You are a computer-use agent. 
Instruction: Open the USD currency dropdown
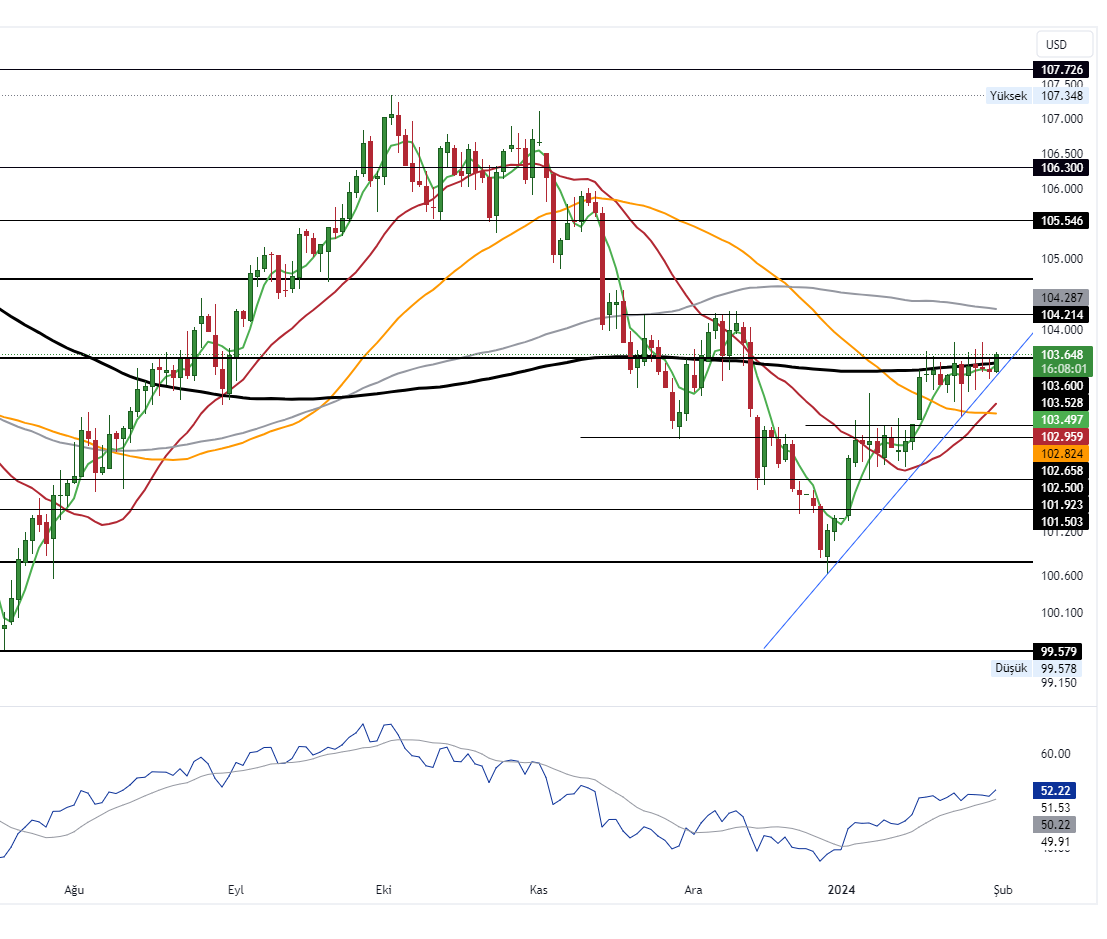point(1056,44)
